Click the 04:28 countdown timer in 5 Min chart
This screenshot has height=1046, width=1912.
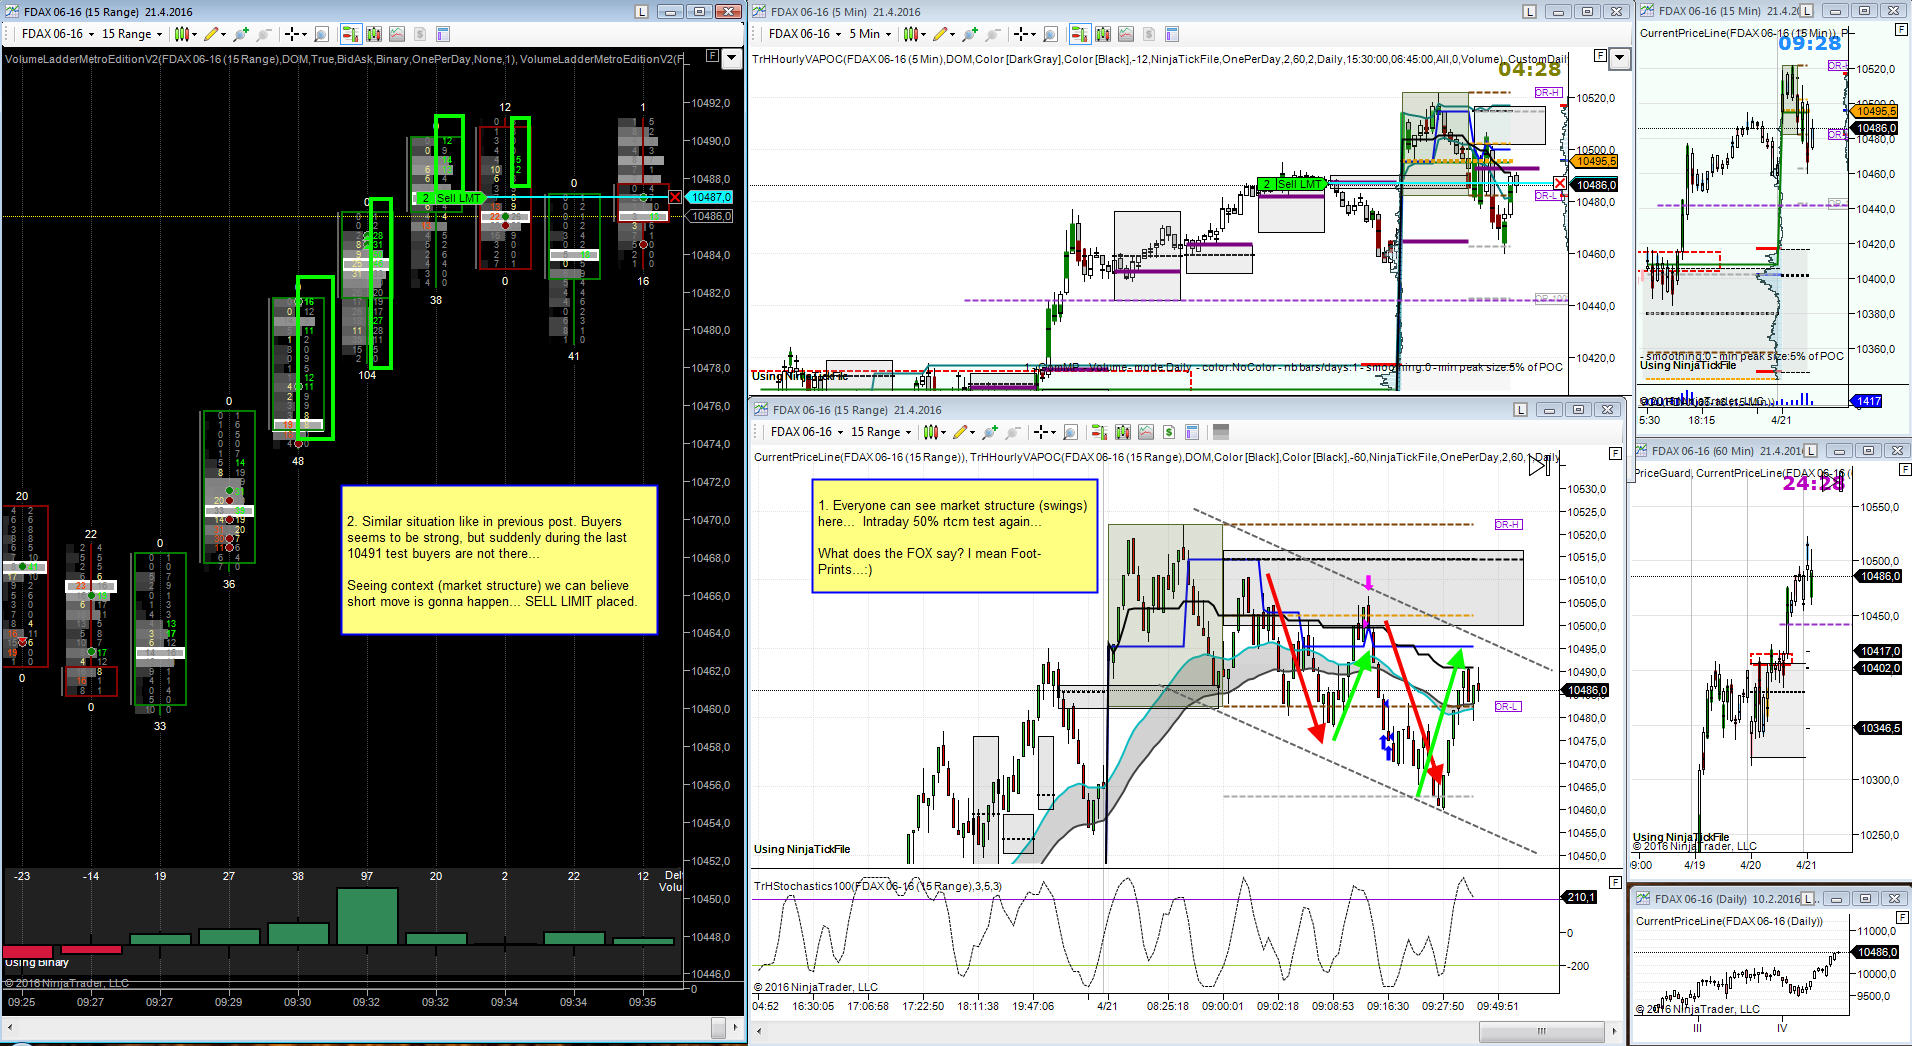(1530, 69)
